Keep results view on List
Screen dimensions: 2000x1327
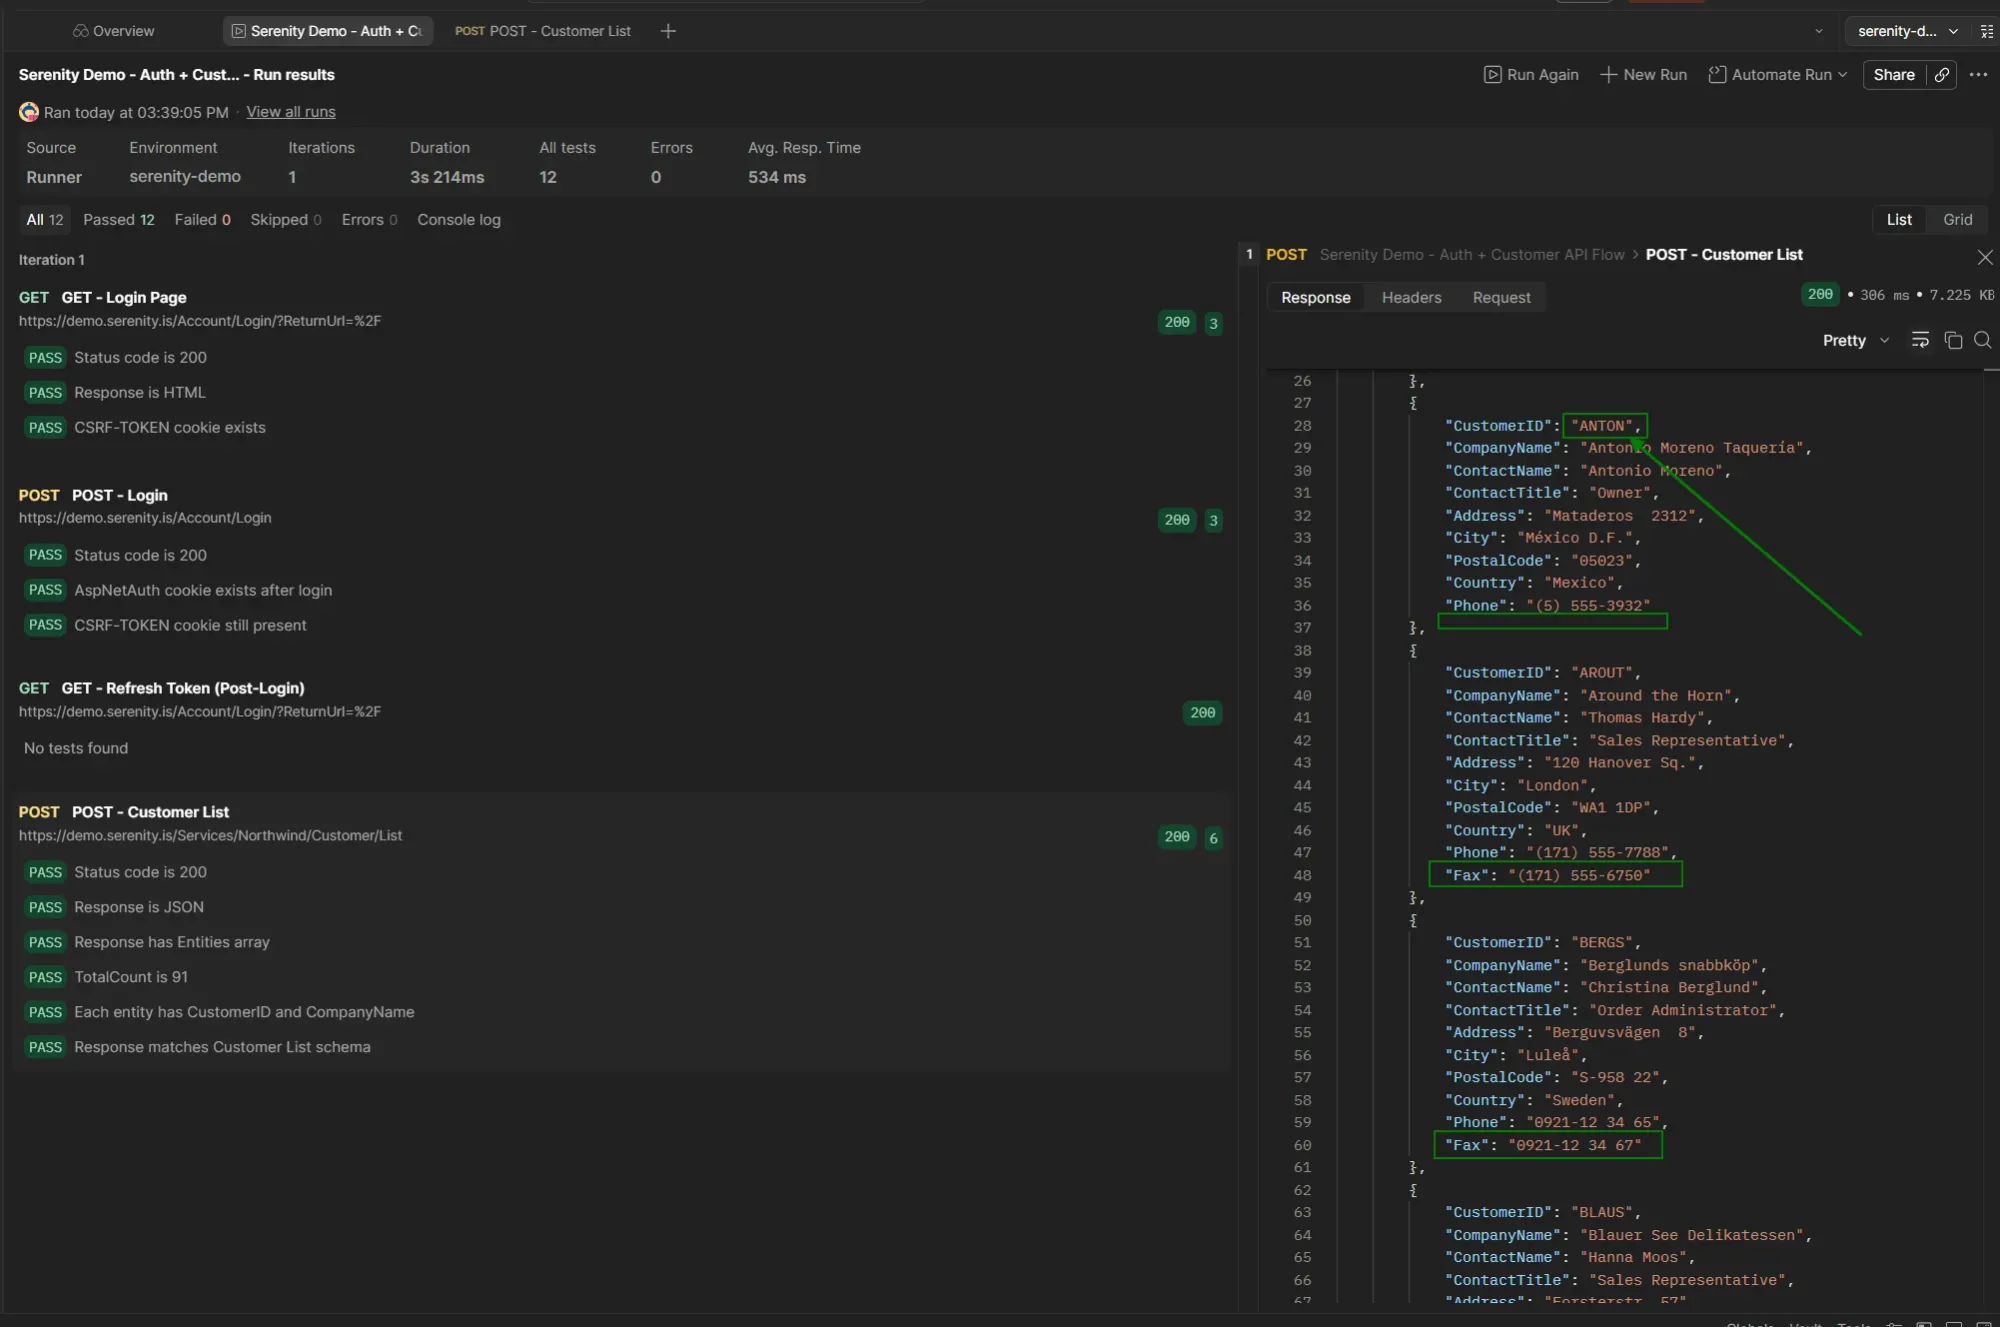tap(1898, 219)
